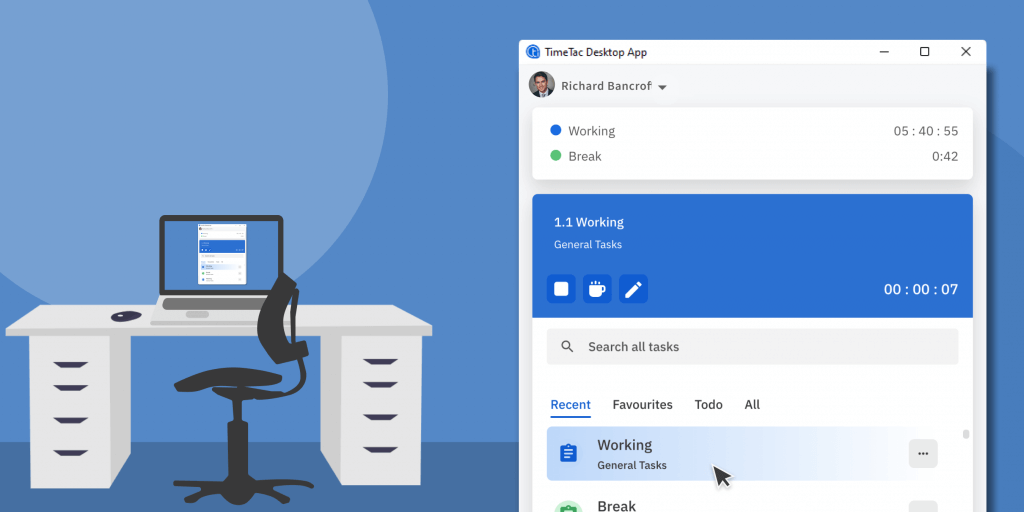Click the green Break task icon in the list

point(568,507)
